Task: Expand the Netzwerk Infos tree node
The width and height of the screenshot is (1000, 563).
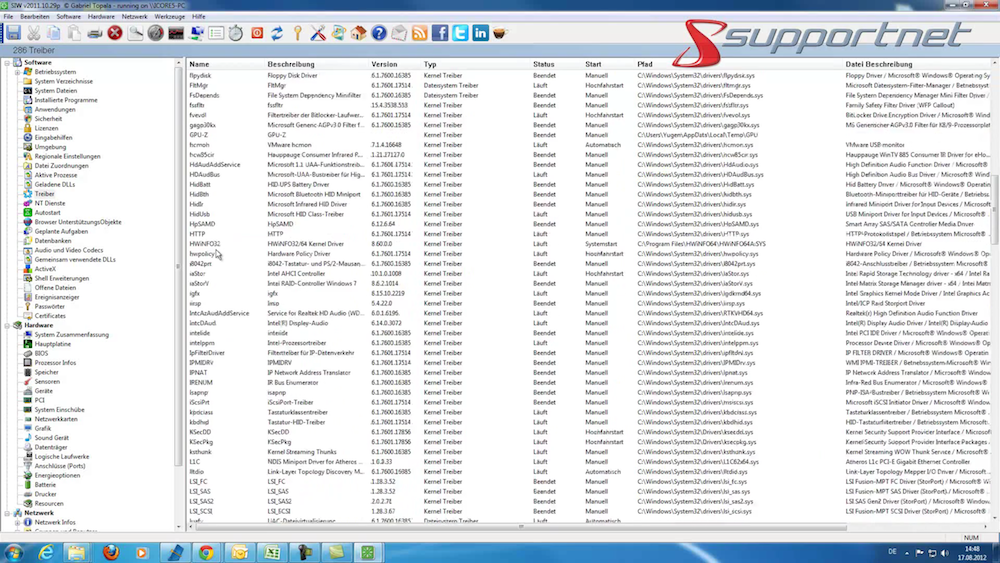Action: click(18, 522)
